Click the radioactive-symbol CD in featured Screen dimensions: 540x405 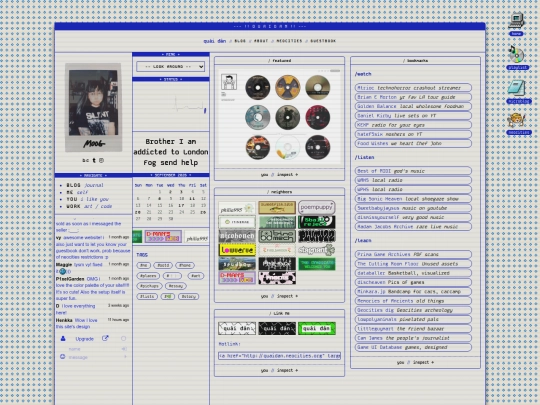288,87
